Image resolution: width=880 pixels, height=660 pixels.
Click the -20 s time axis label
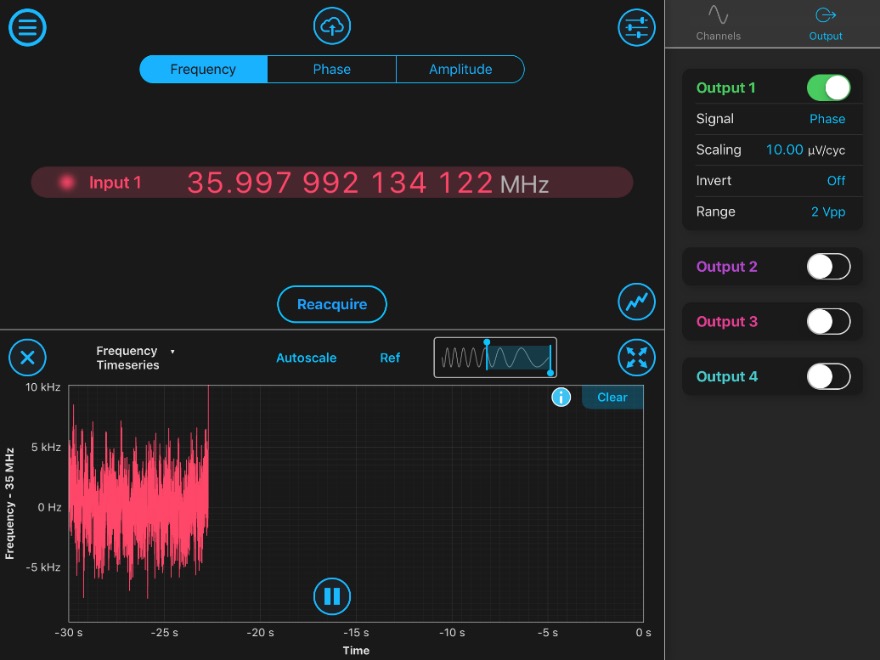pyautogui.click(x=260, y=632)
